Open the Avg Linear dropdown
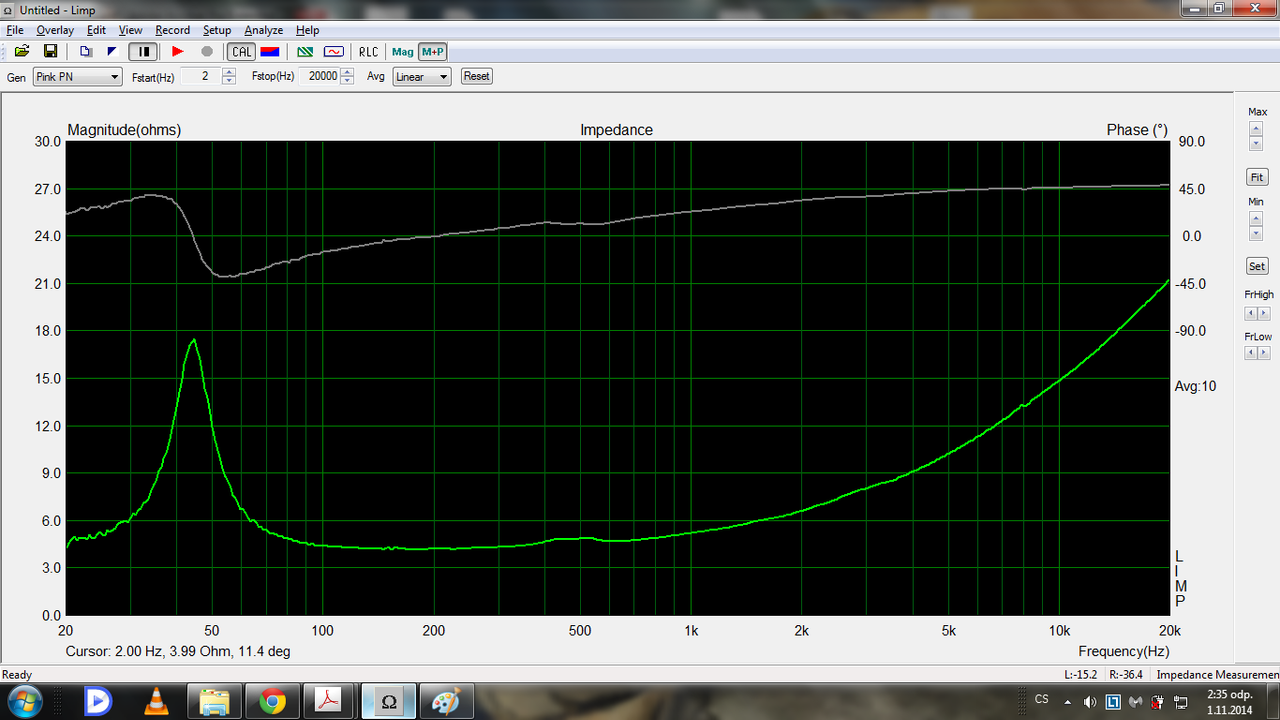Image resolution: width=1280 pixels, height=720 pixels. 421,77
